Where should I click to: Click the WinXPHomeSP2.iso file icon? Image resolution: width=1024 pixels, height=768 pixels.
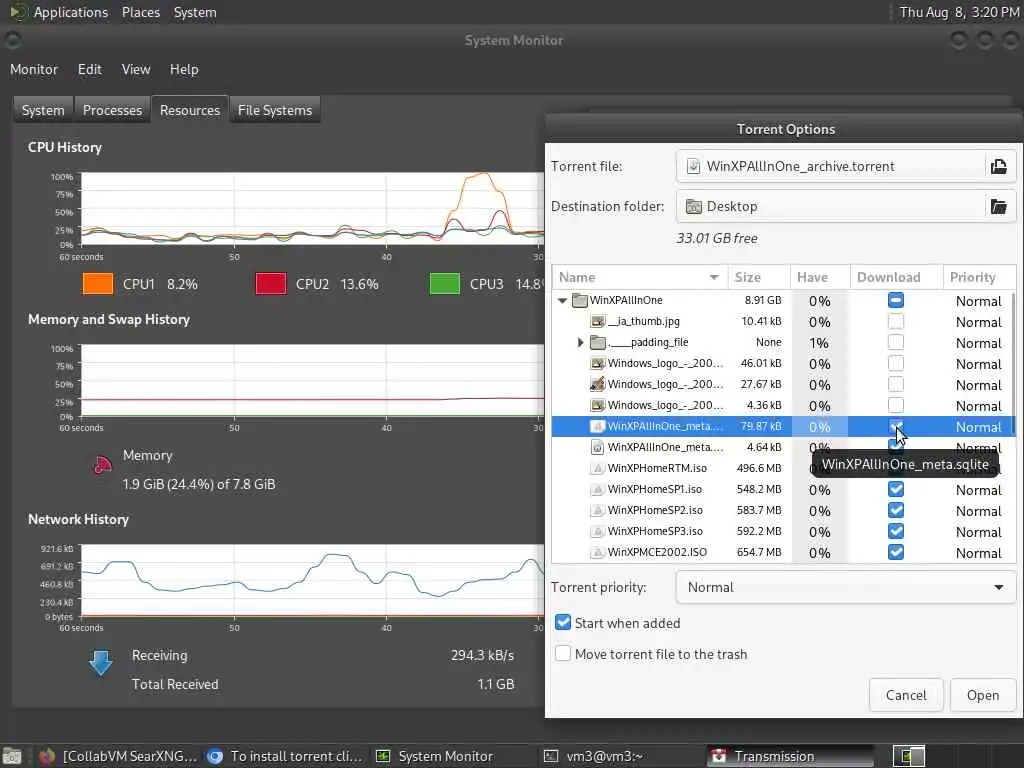pos(596,510)
